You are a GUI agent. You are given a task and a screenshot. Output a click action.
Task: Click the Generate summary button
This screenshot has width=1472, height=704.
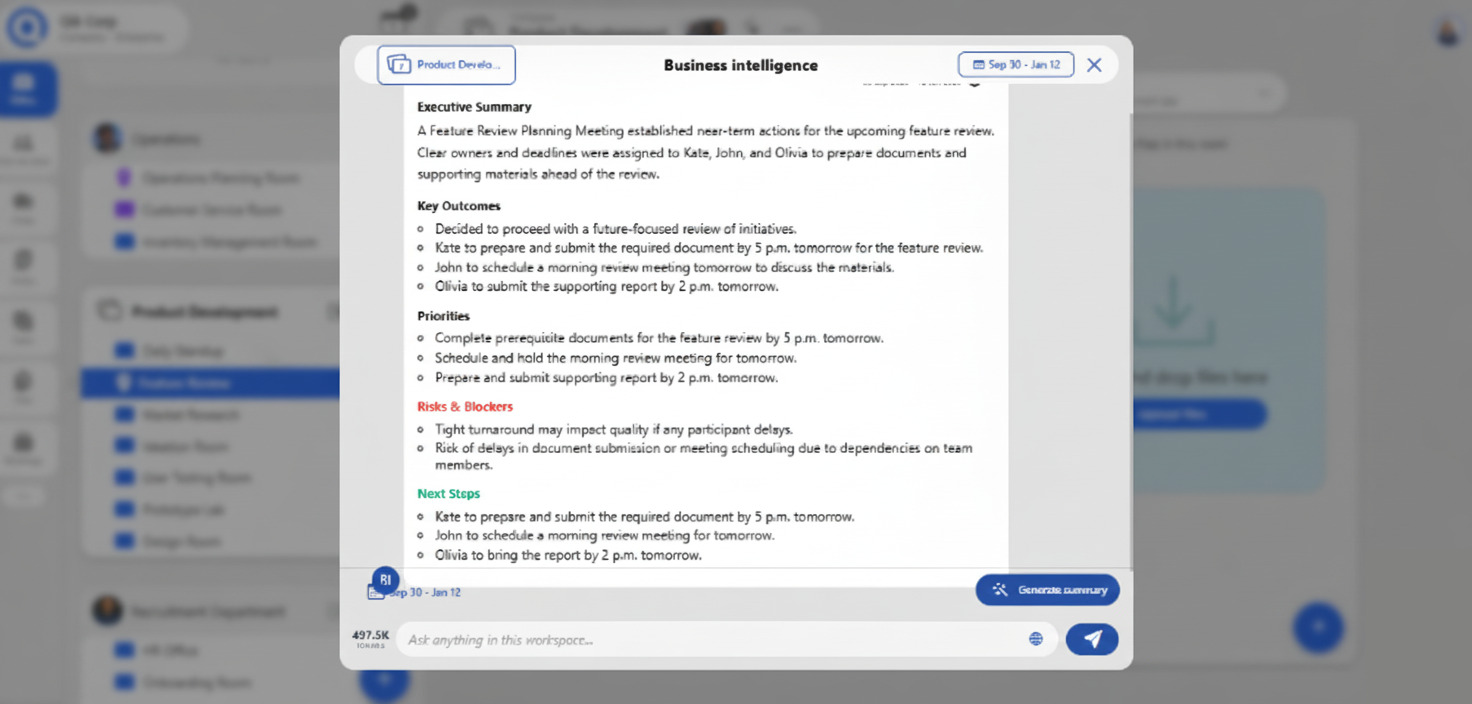click(x=1047, y=590)
